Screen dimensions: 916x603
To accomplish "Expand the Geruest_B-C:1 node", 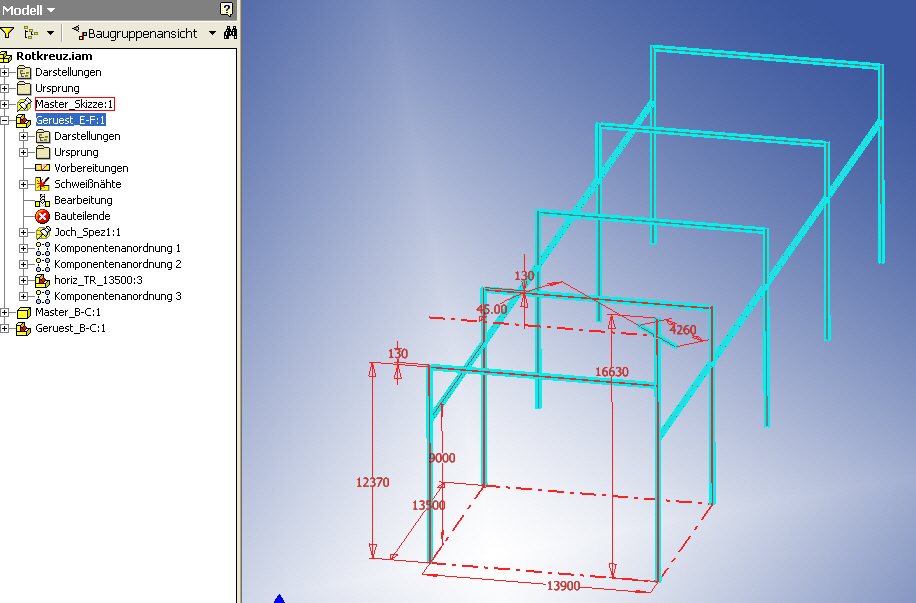I will coord(5,328).
